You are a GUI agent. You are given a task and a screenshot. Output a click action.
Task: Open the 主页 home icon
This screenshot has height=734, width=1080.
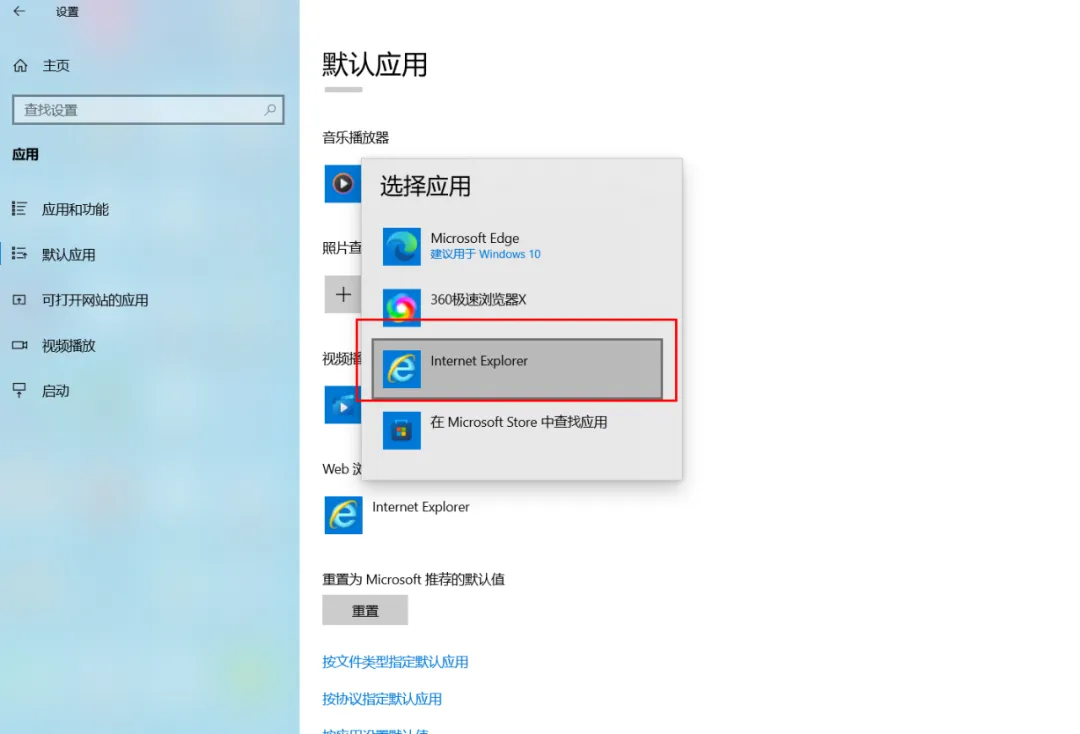pos(21,65)
